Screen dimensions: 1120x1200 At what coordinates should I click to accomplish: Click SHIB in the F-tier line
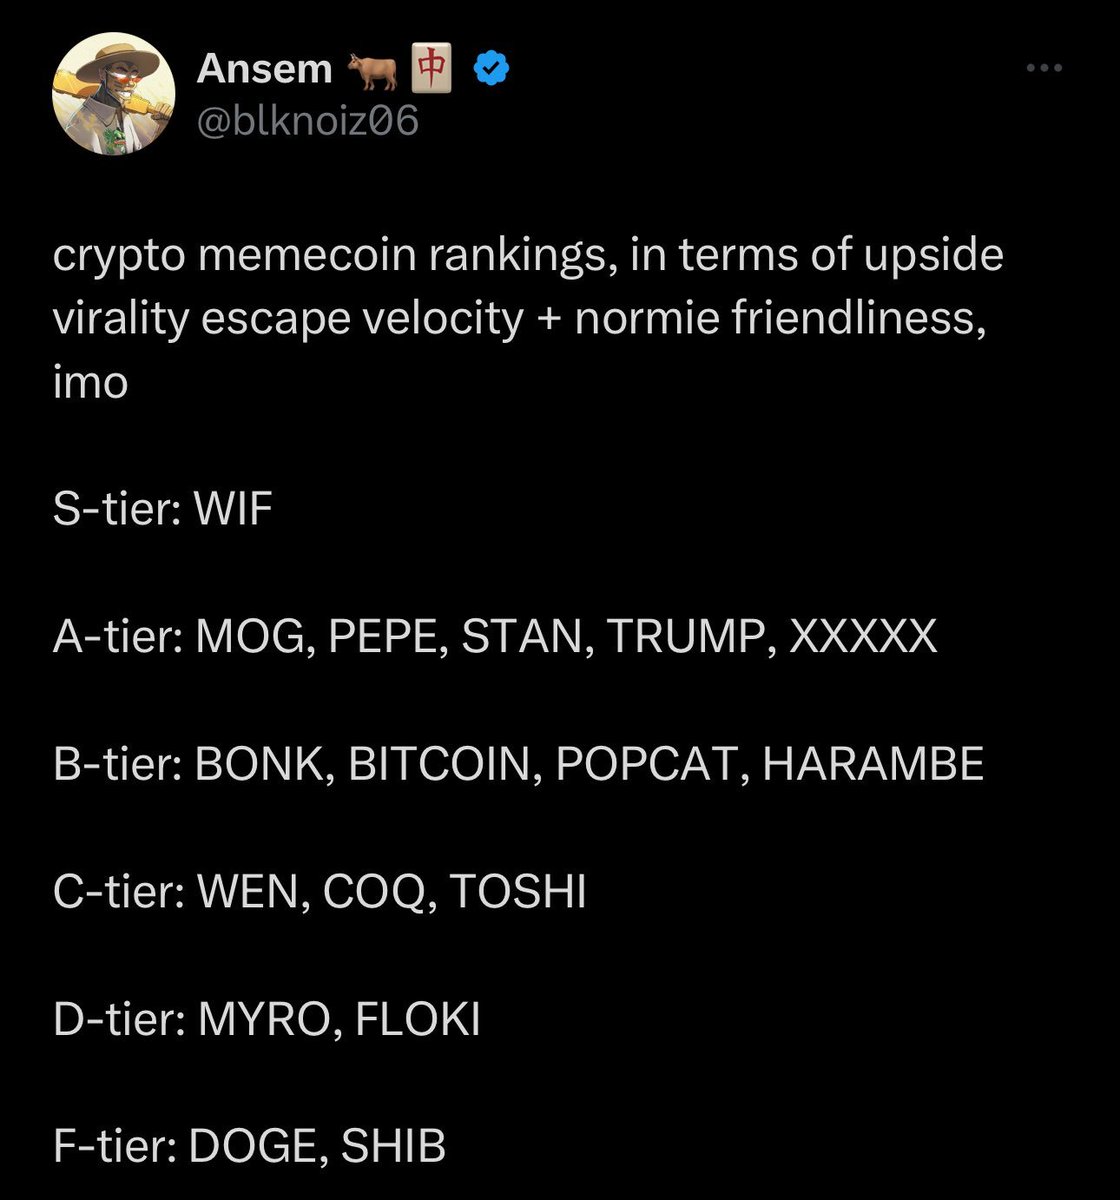393,1147
